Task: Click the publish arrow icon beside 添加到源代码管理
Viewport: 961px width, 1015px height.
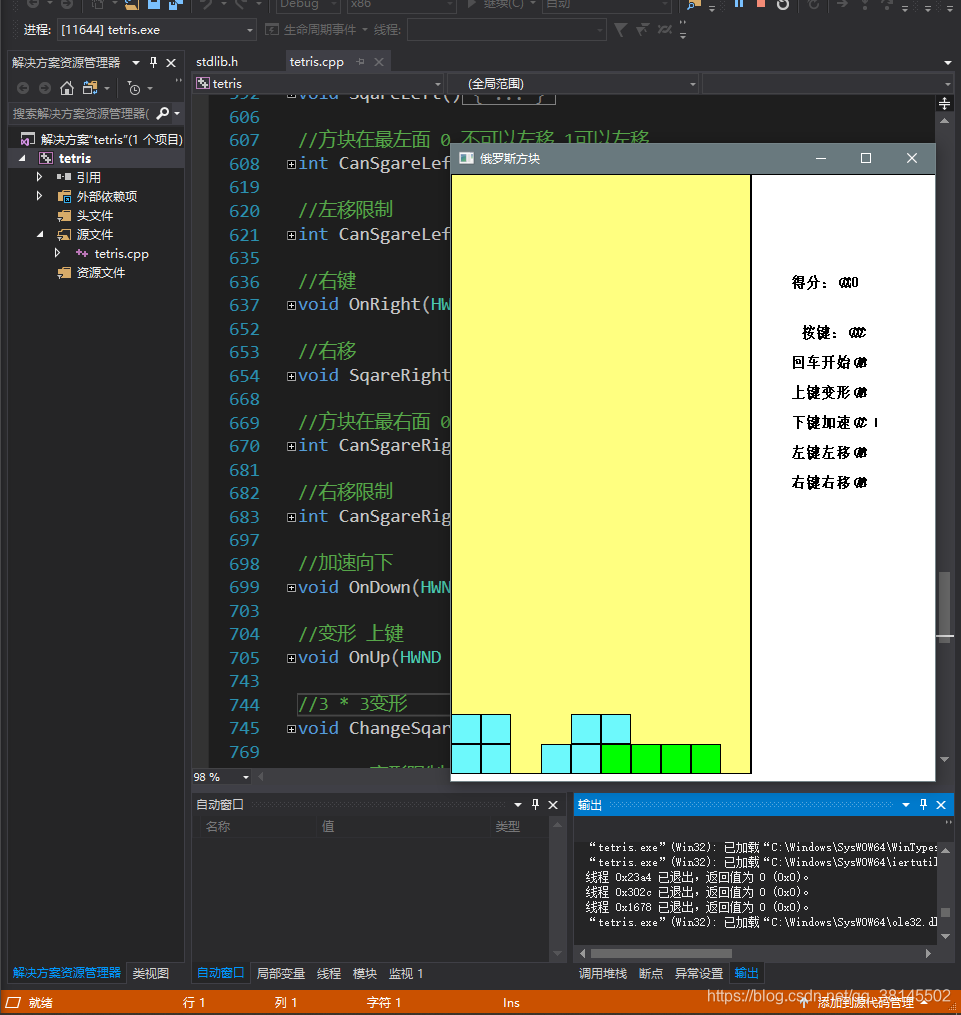Action: 803,1002
